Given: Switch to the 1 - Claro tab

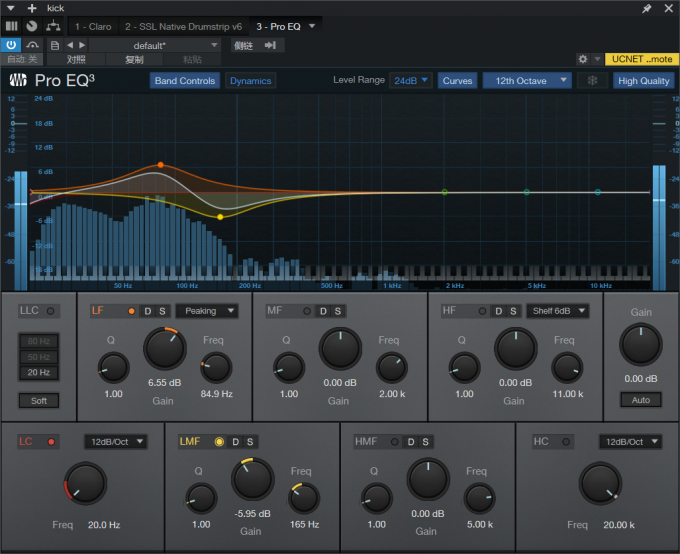Looking at the screenshot, I should pyautogui.click(x=93, y=26).
